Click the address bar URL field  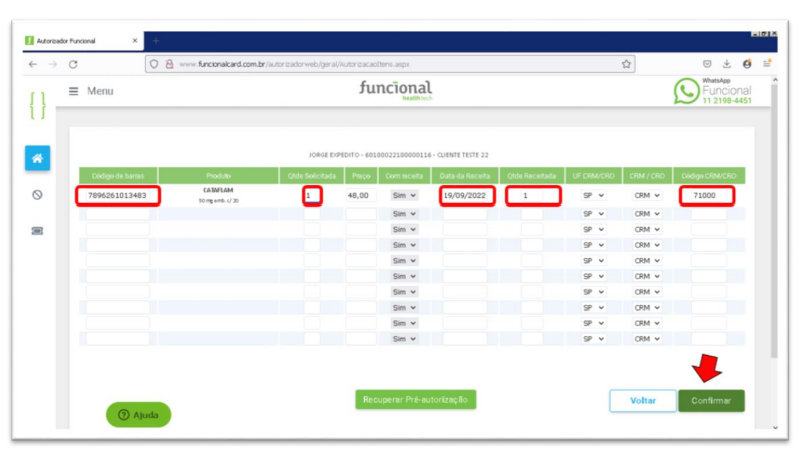point(390,64)
